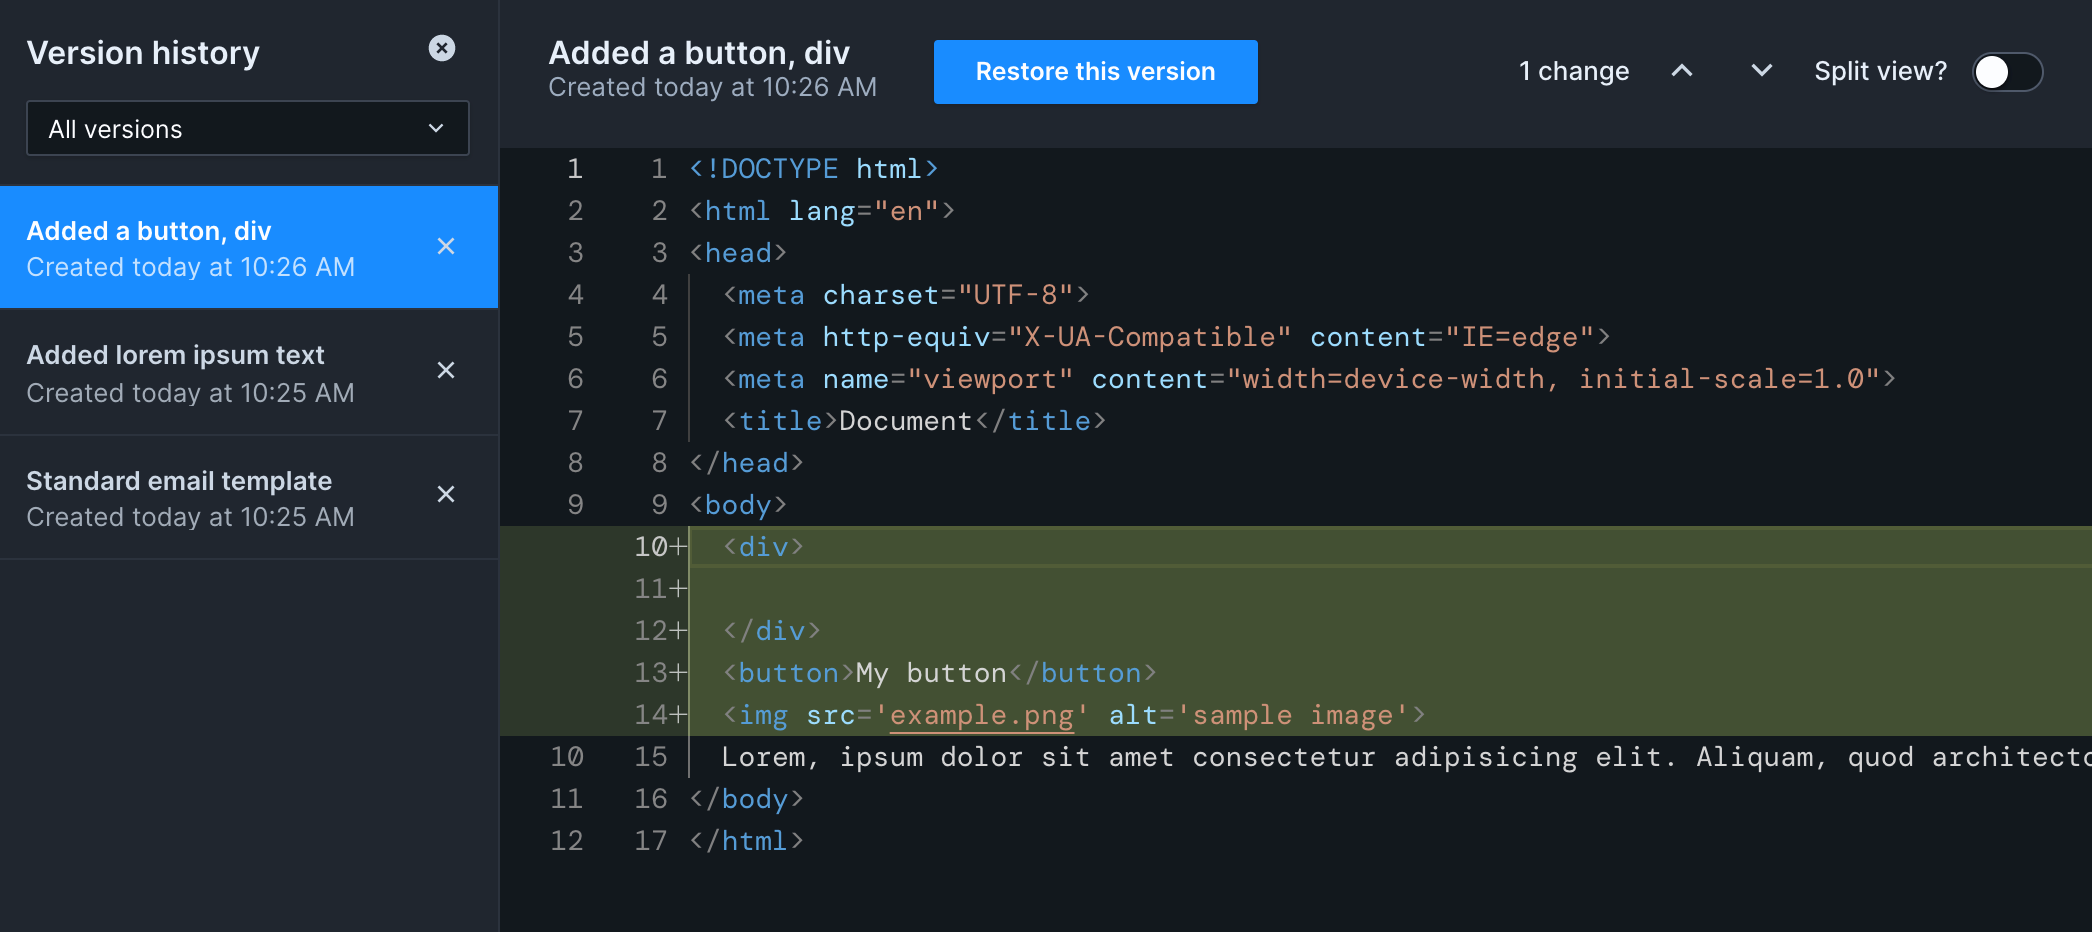Click the example.png link in img tag
Screen dimensions: 2092x932
tap(981, 716)
